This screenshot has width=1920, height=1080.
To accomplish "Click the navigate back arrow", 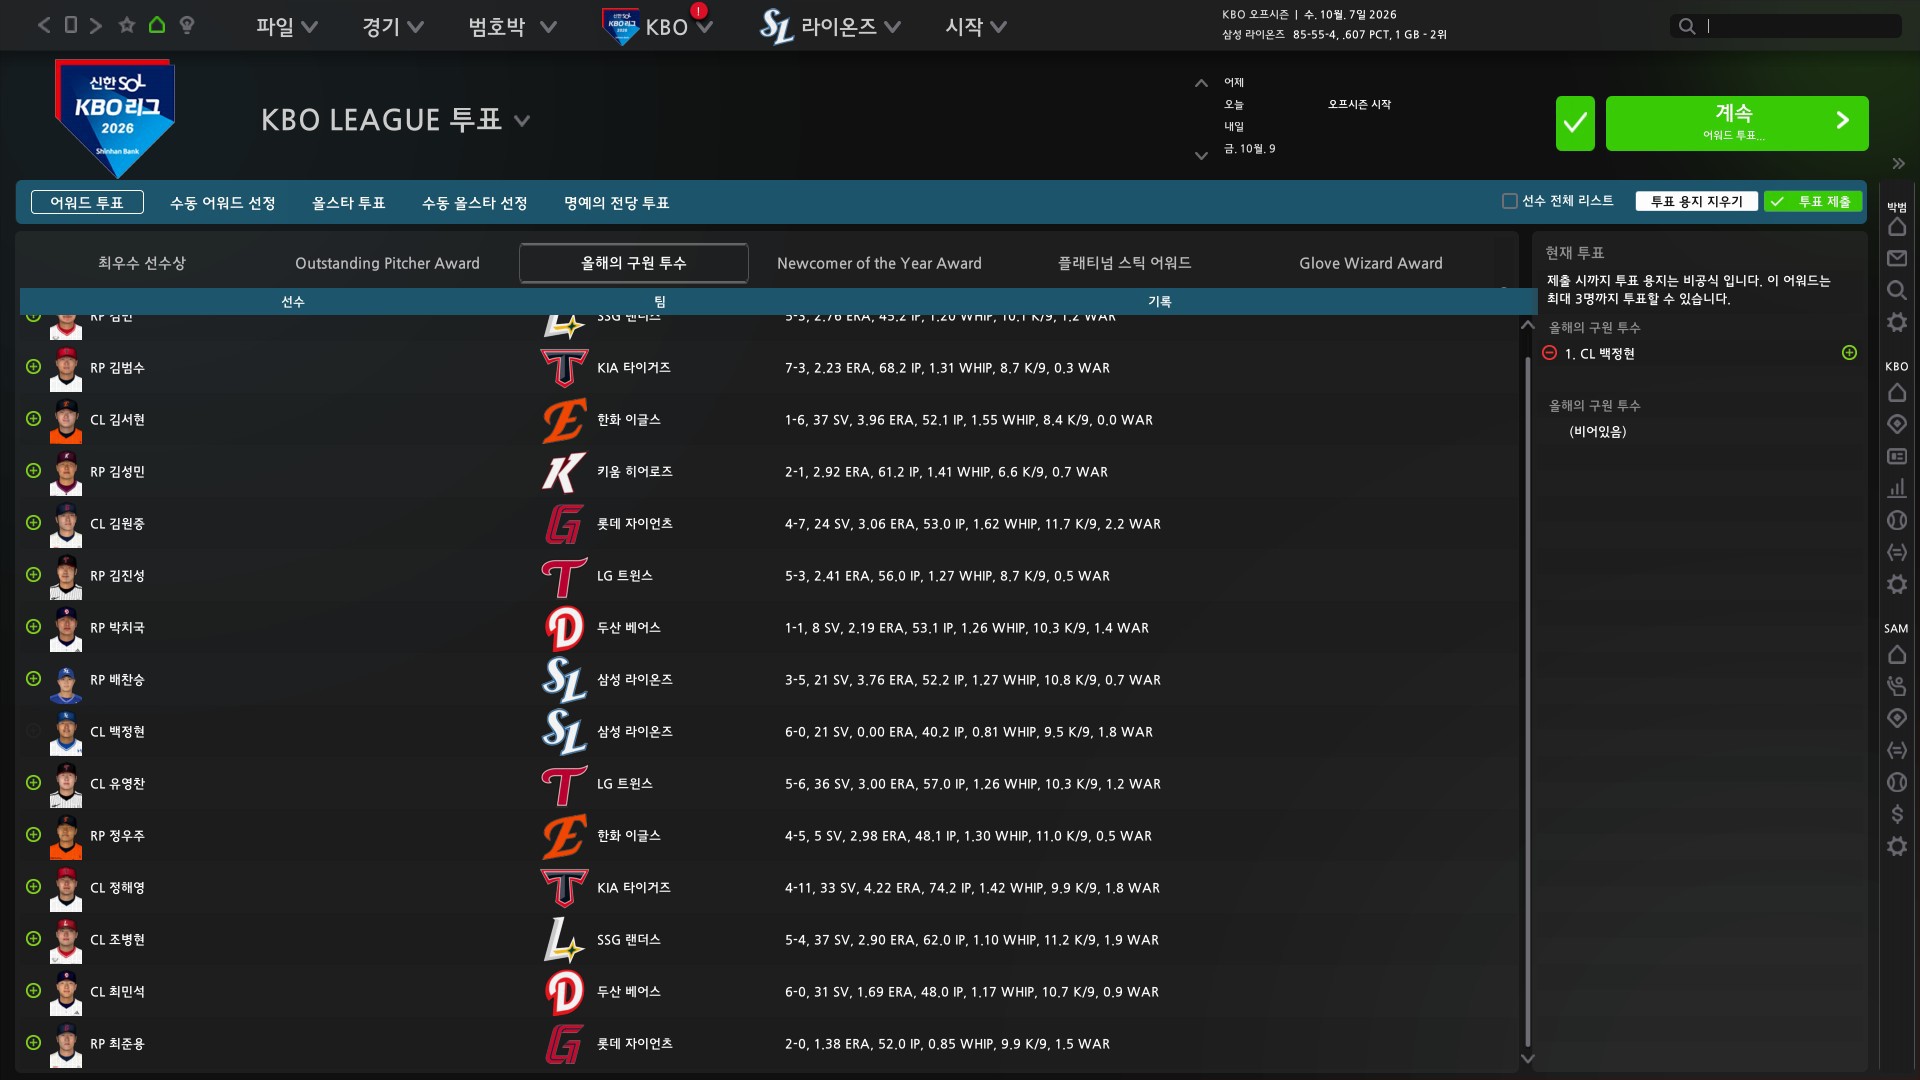I will click(x=44, y=25).
